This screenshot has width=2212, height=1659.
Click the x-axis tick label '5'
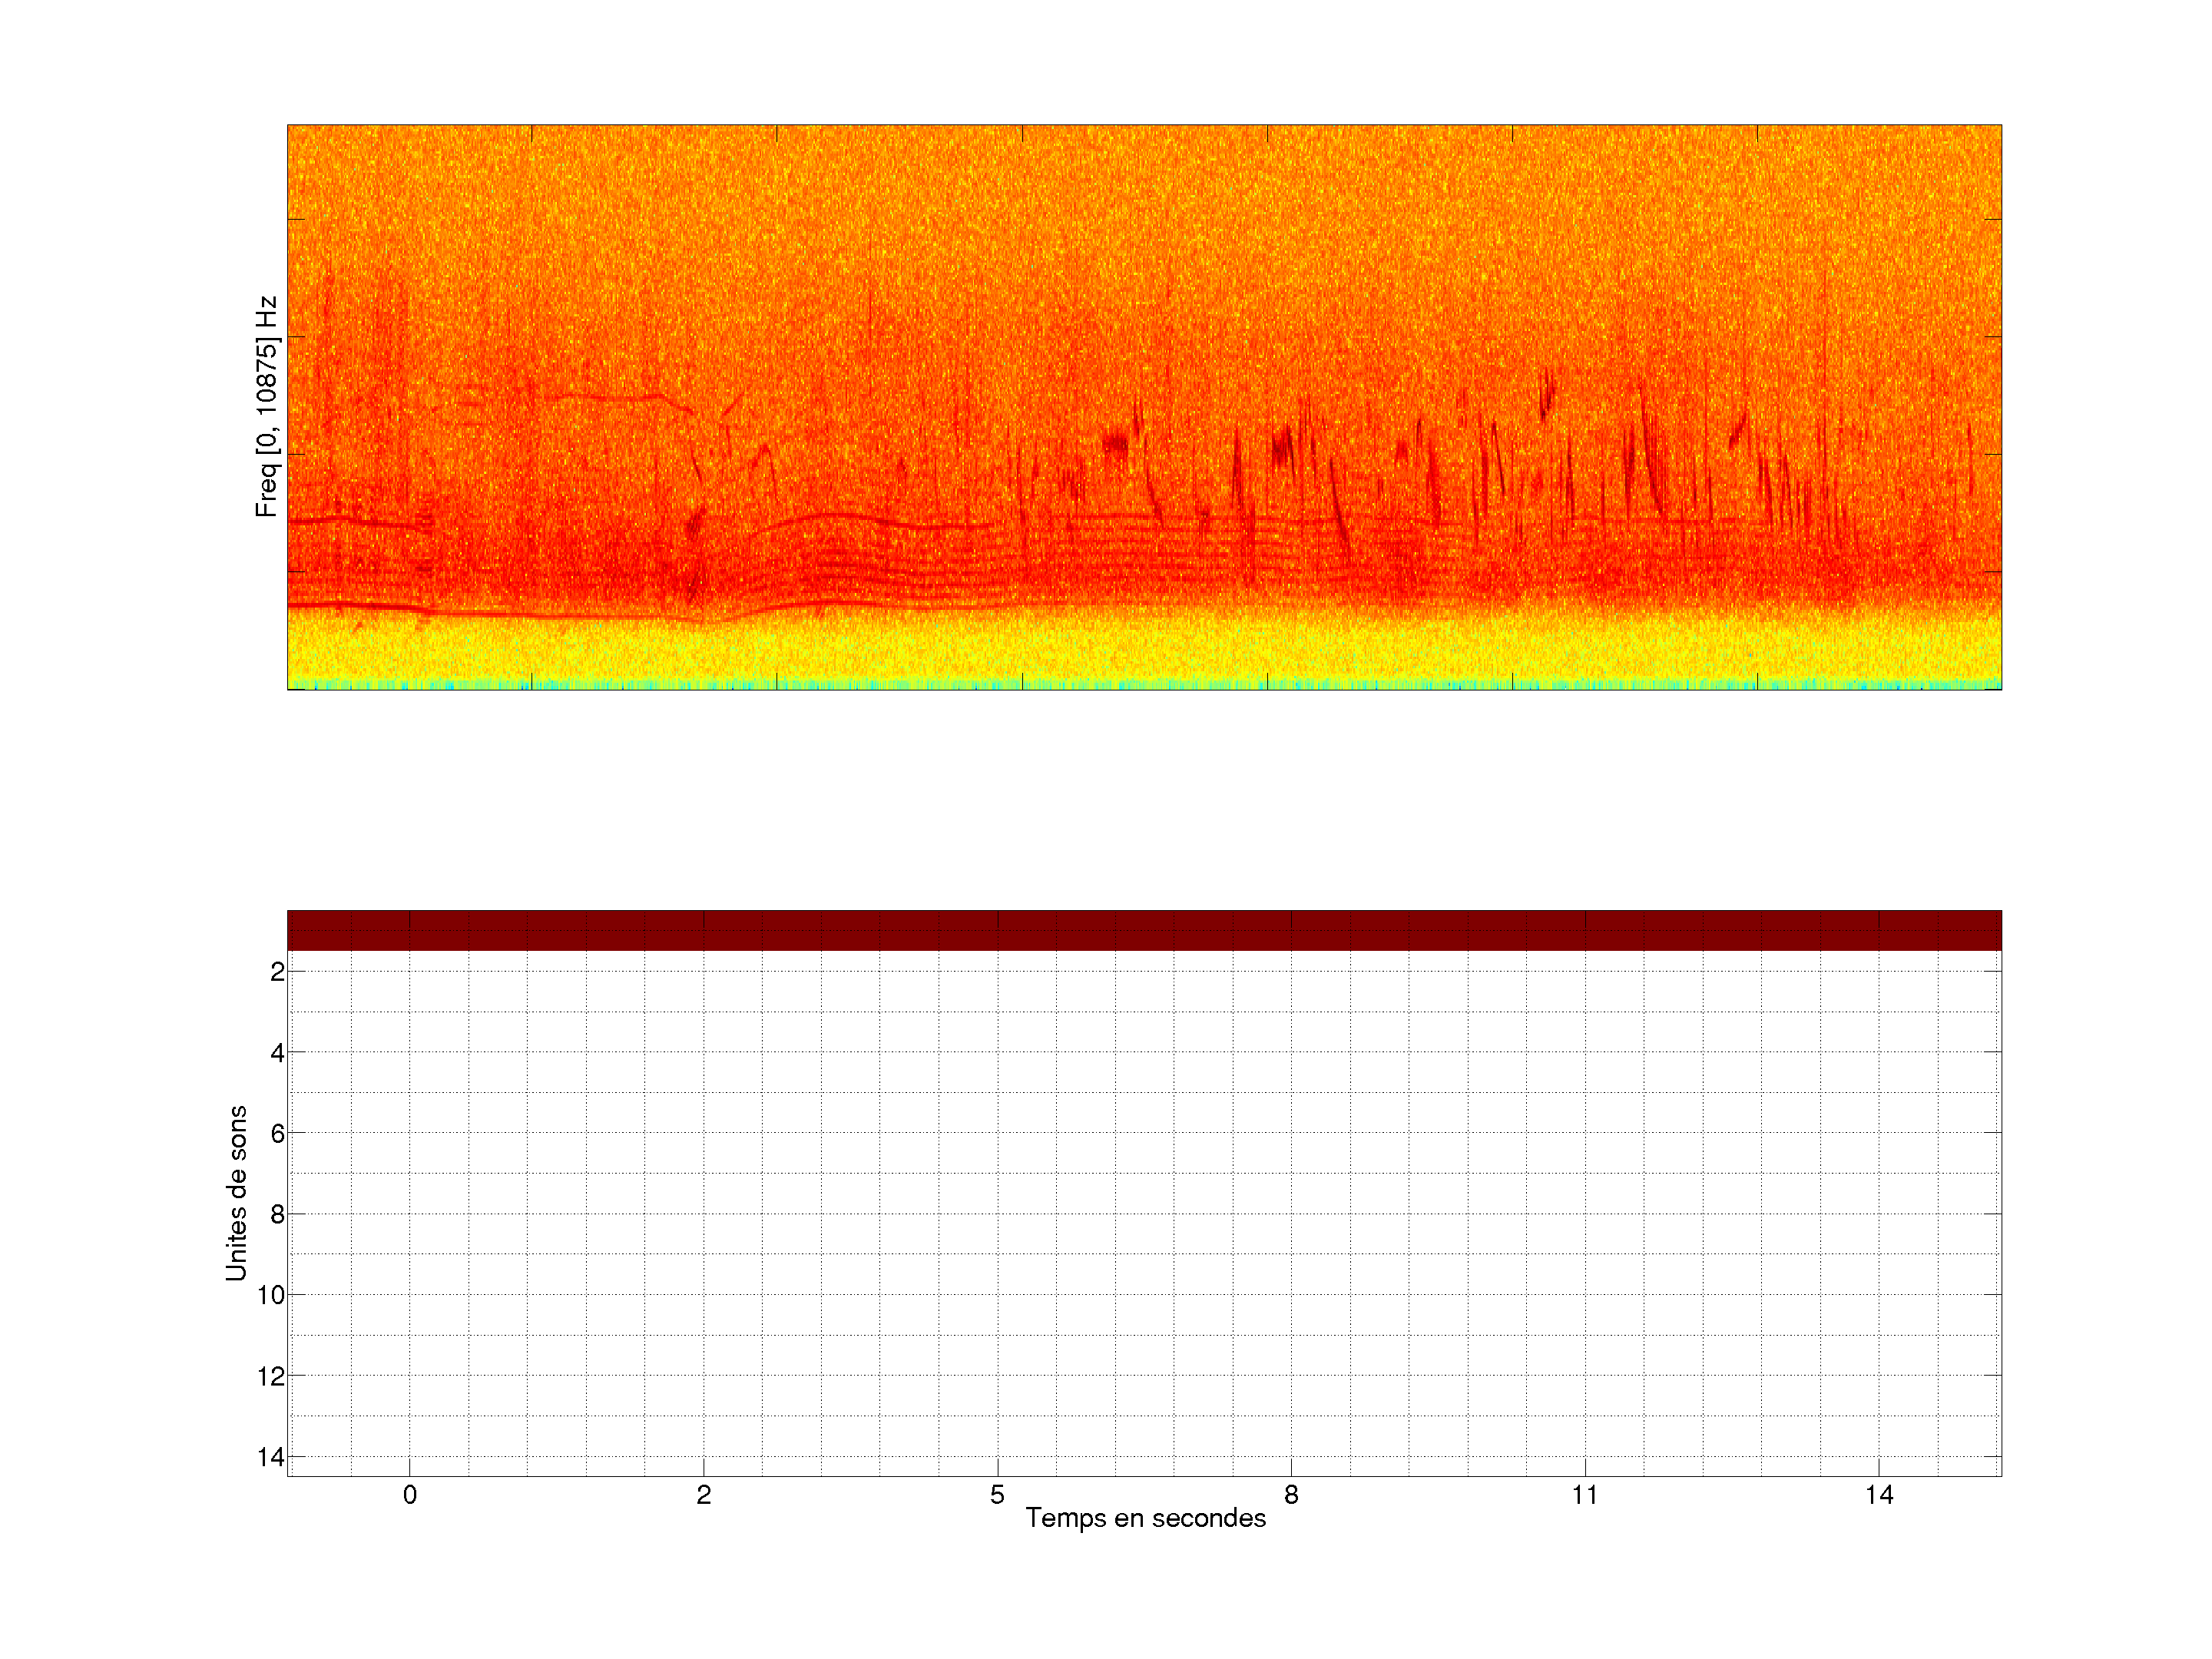pyautogui.click(x=997, y=1495)
